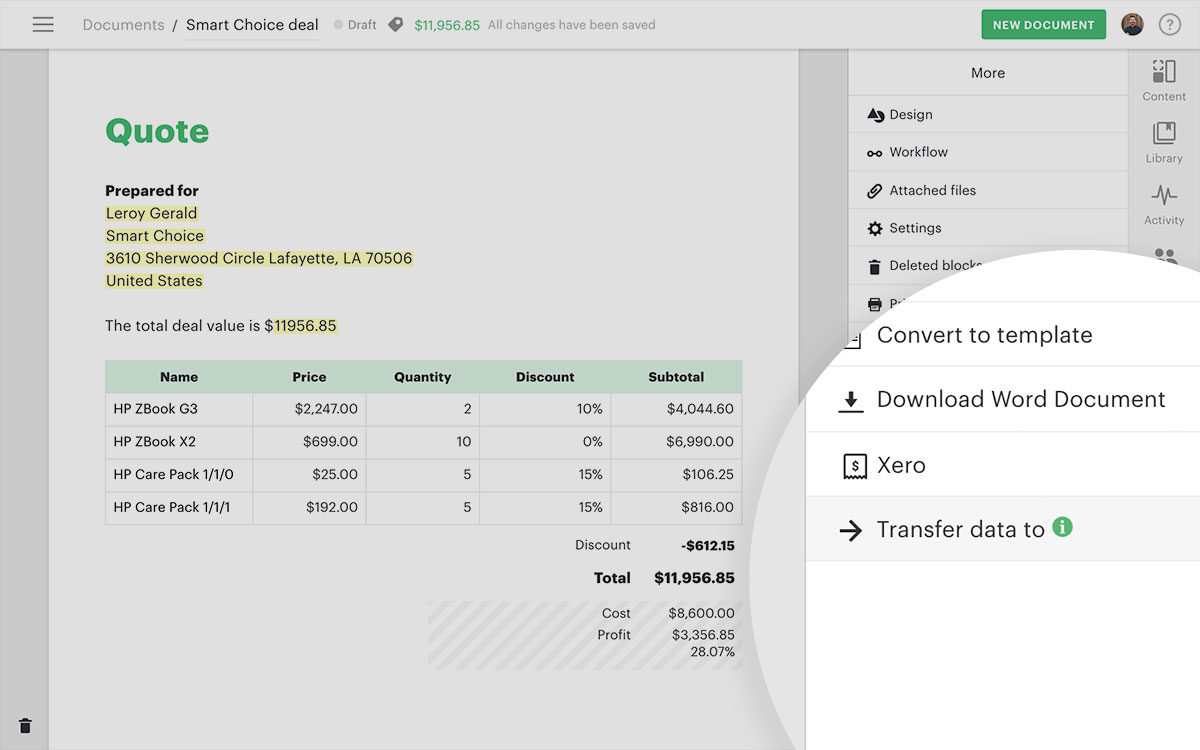Screen dimensions: 1200x750
Task: Open Settings menu entry
Action: point(988,228)
